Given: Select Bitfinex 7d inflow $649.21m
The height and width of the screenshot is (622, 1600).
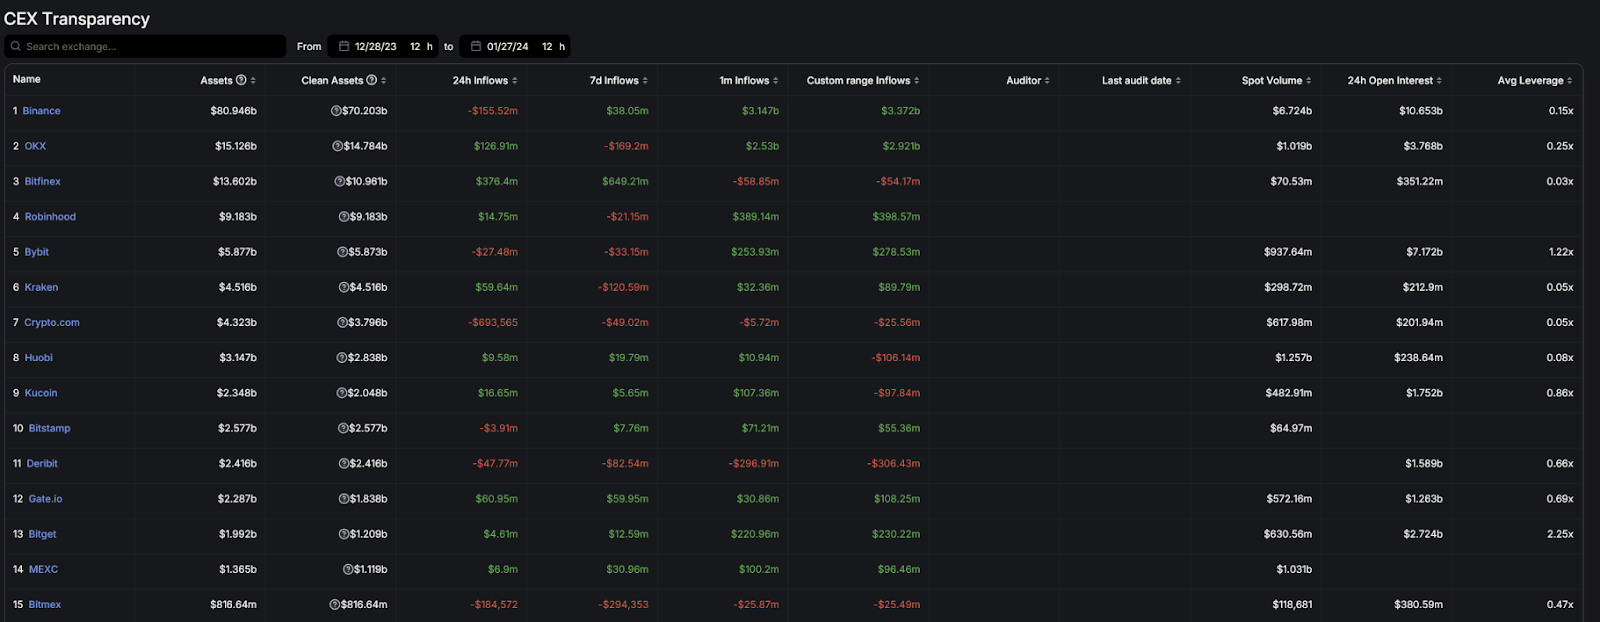Looking at the screenshot, I should (x=625, y=182).
